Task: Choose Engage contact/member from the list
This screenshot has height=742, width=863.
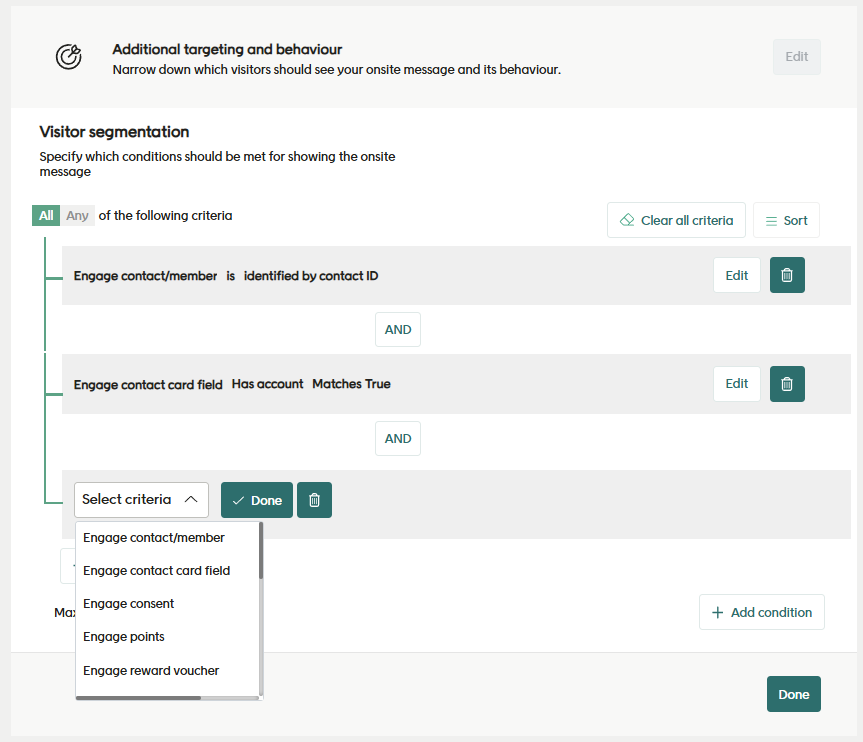Action: tap(154, 537)
